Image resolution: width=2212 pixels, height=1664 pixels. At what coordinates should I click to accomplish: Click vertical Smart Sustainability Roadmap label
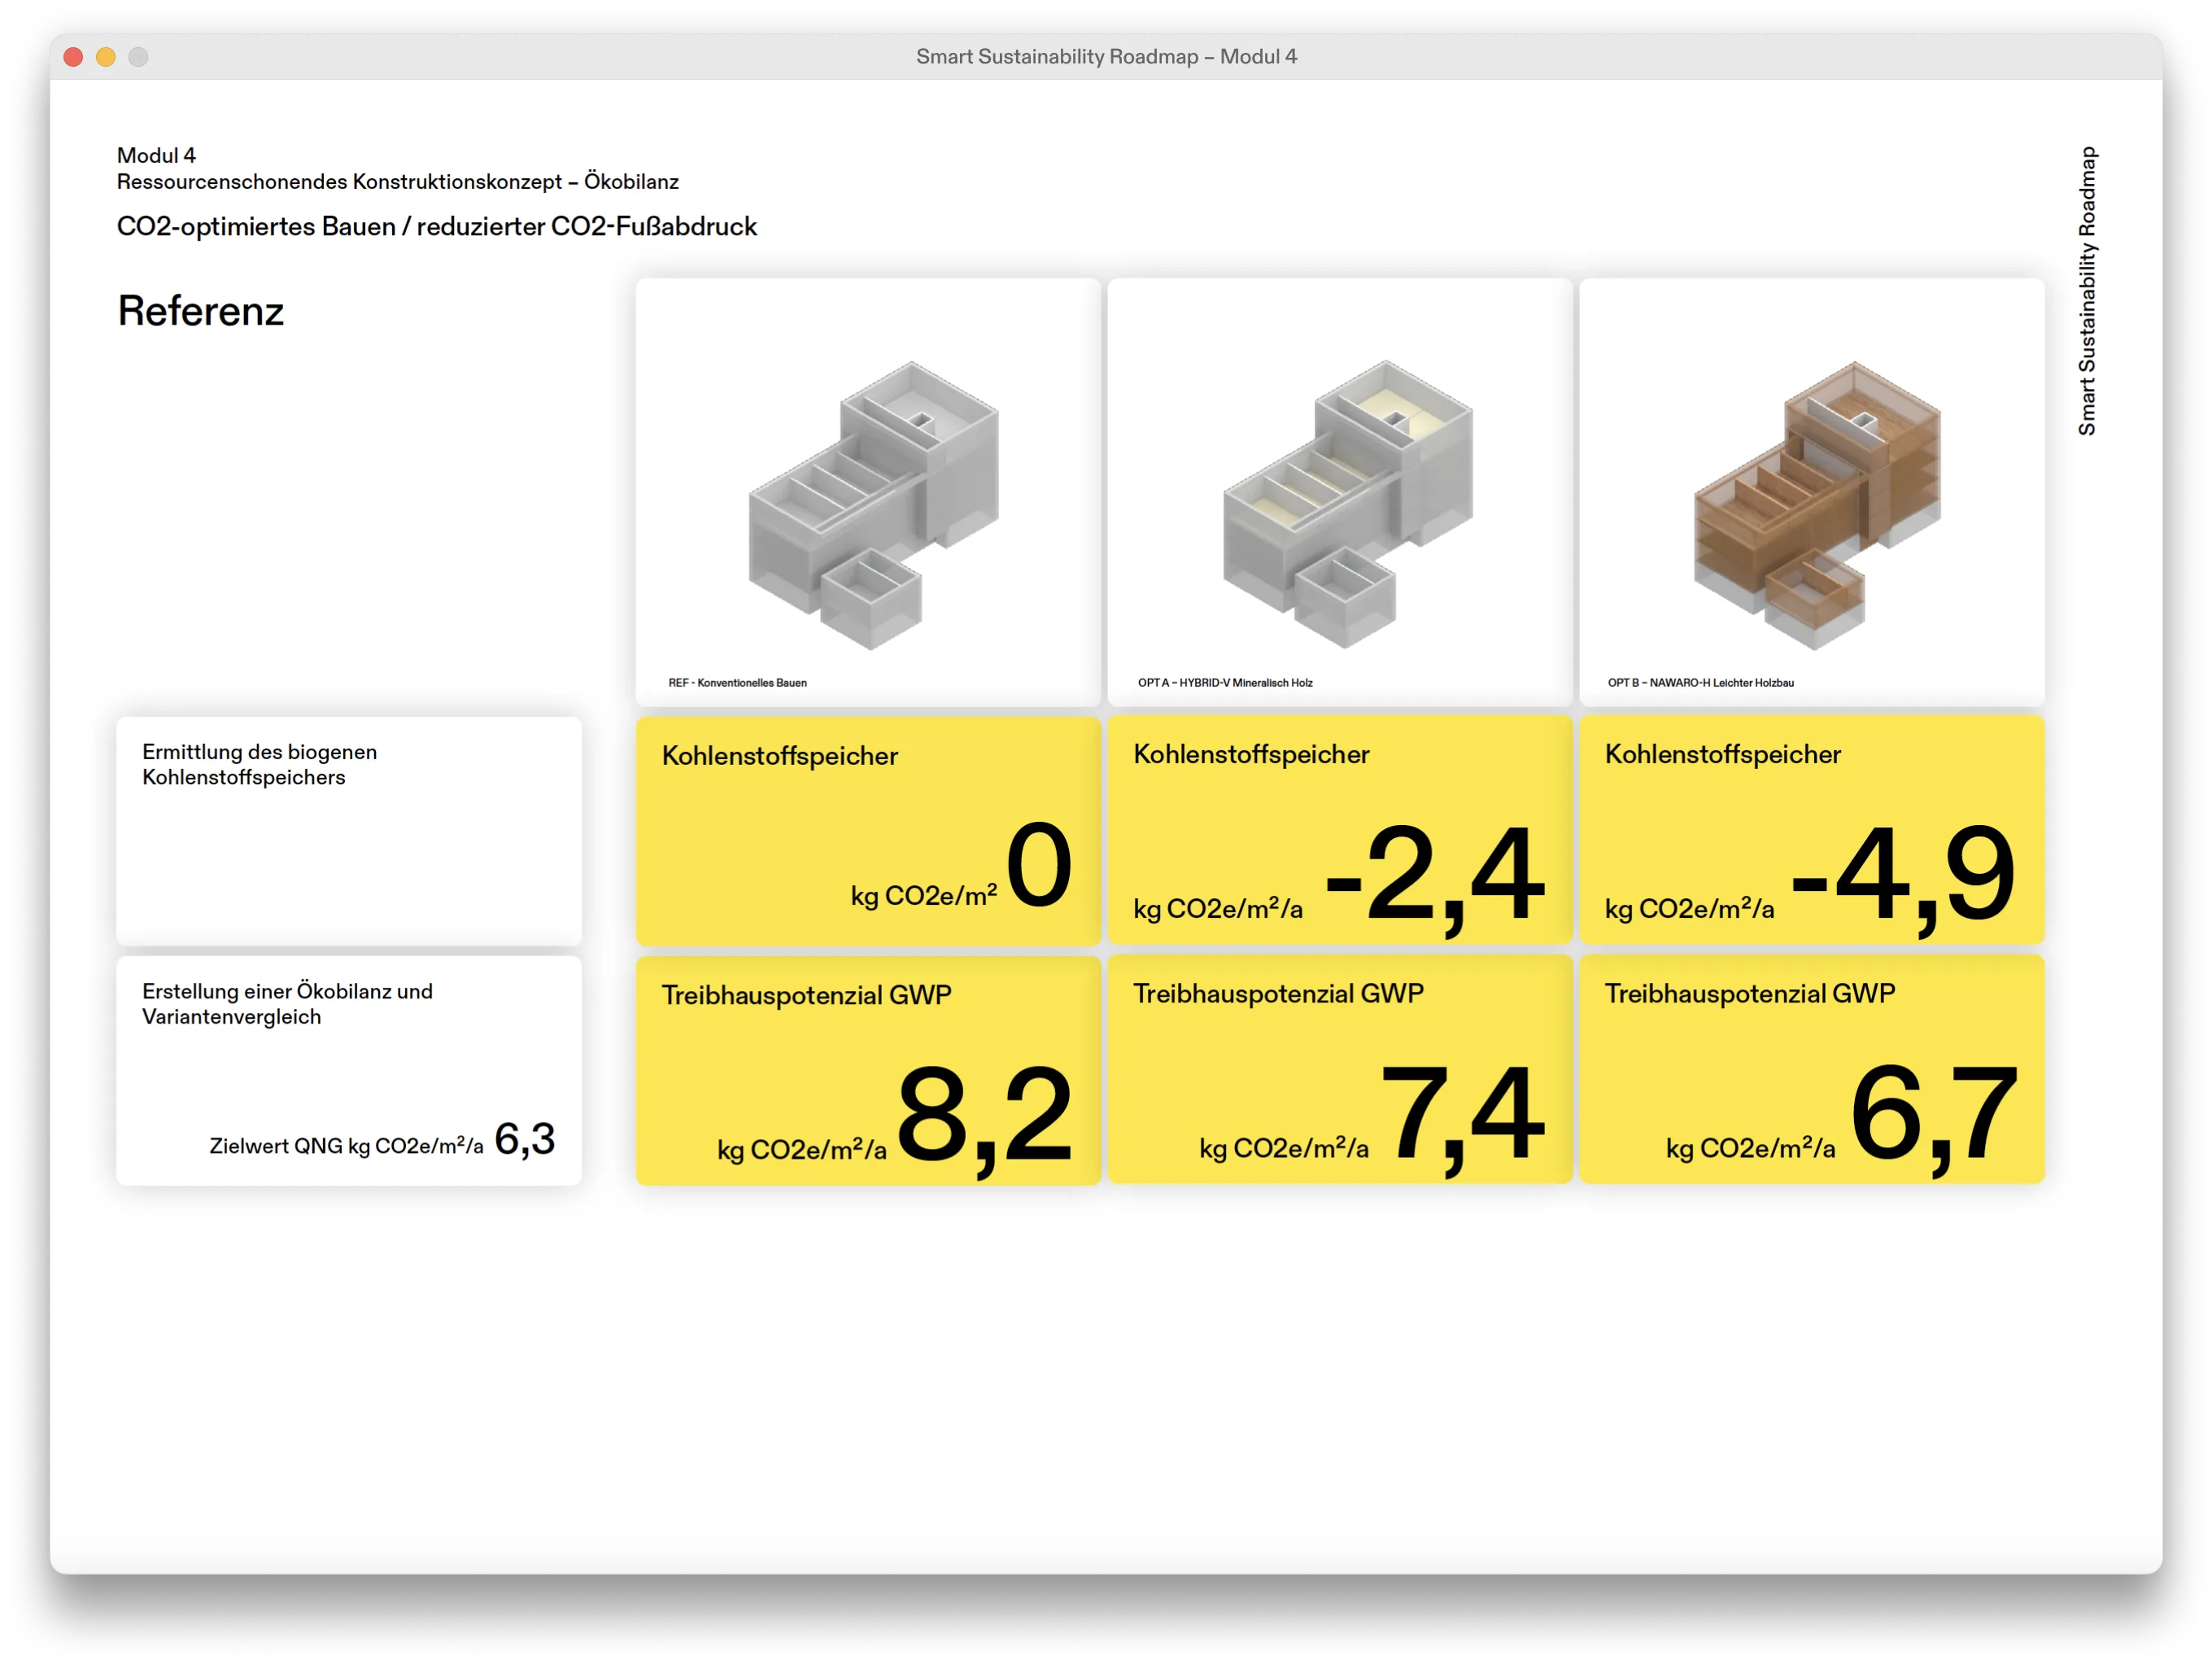coord(2087,290)
